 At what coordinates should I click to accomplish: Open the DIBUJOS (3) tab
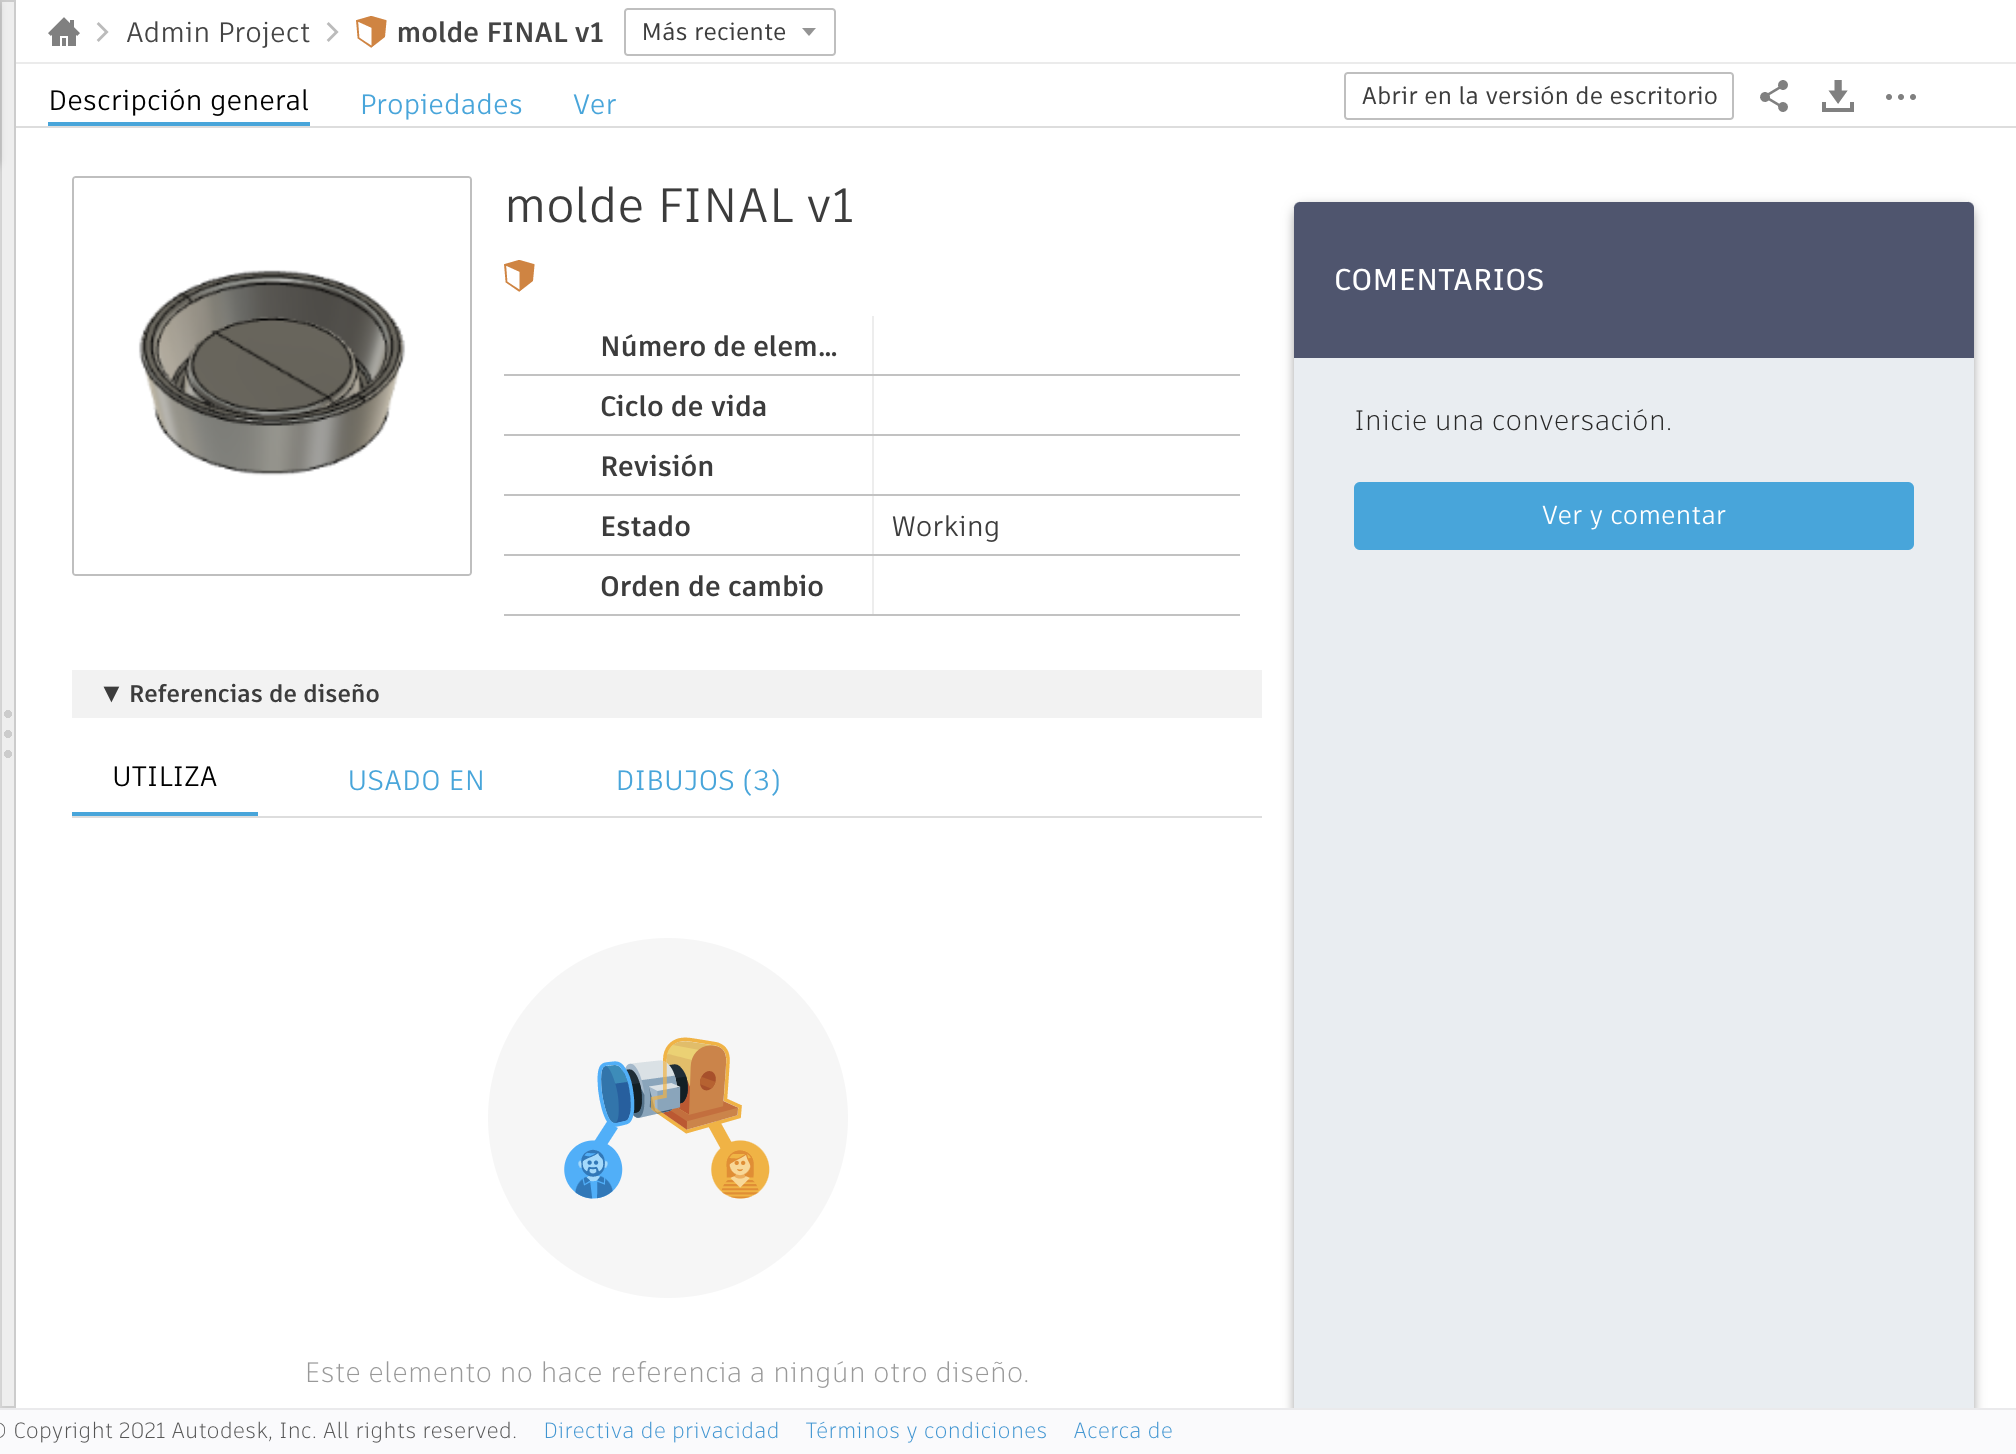pos(698,780)
